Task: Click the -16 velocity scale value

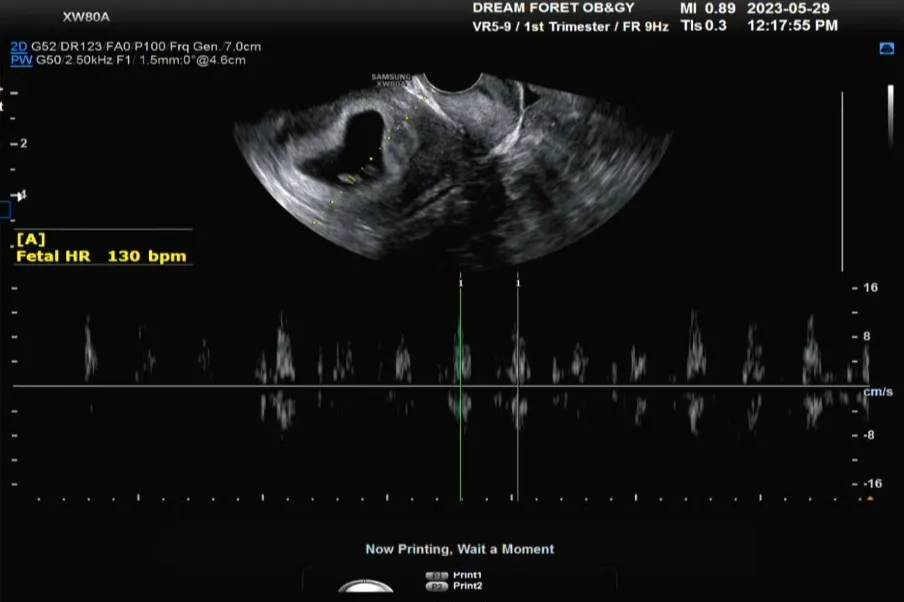Action: (872, 484)
